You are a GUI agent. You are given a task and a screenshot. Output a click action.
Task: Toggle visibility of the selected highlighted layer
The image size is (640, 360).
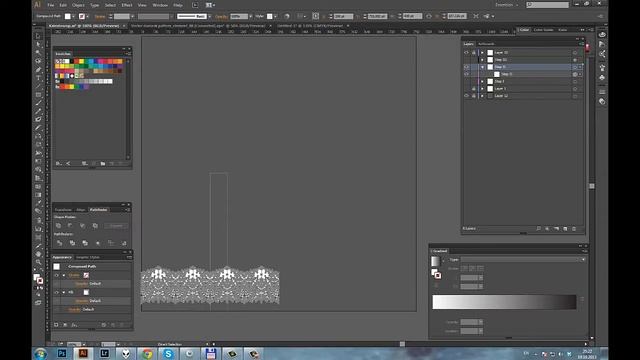(x=467, y=67)
